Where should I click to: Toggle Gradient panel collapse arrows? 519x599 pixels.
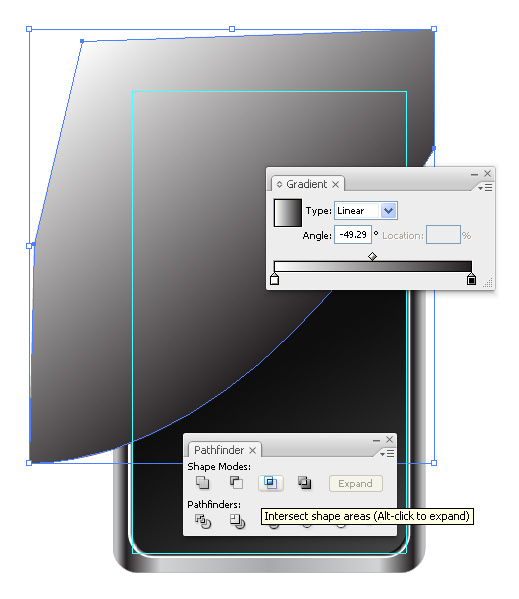click(x=280, y=184)
